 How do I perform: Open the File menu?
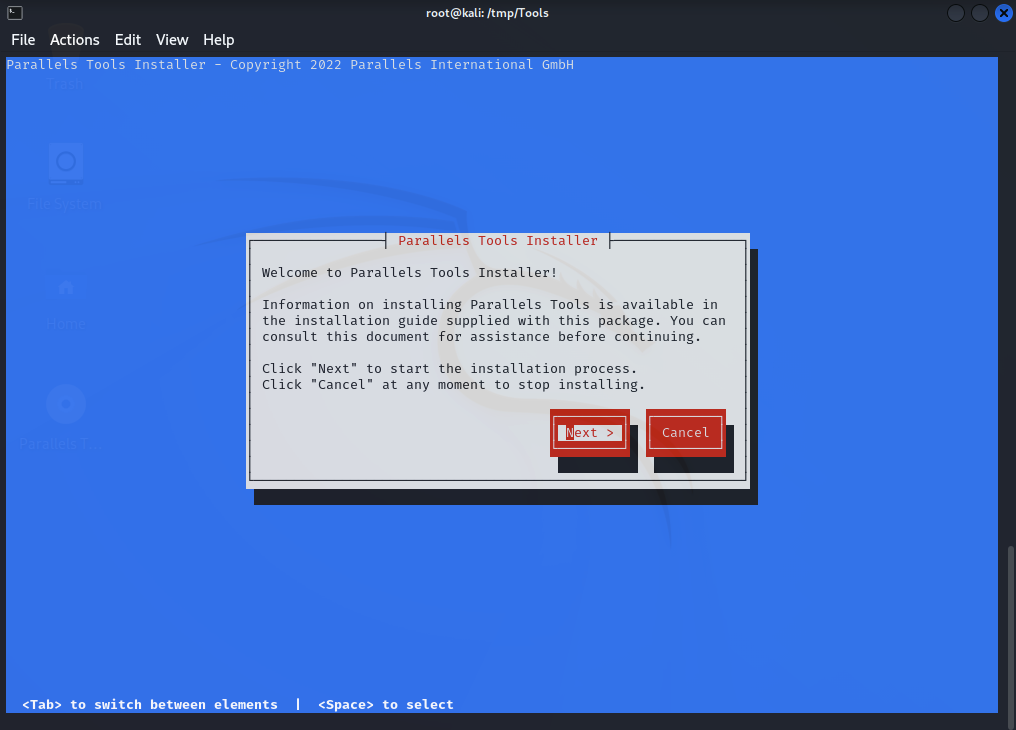click(23, 40)
